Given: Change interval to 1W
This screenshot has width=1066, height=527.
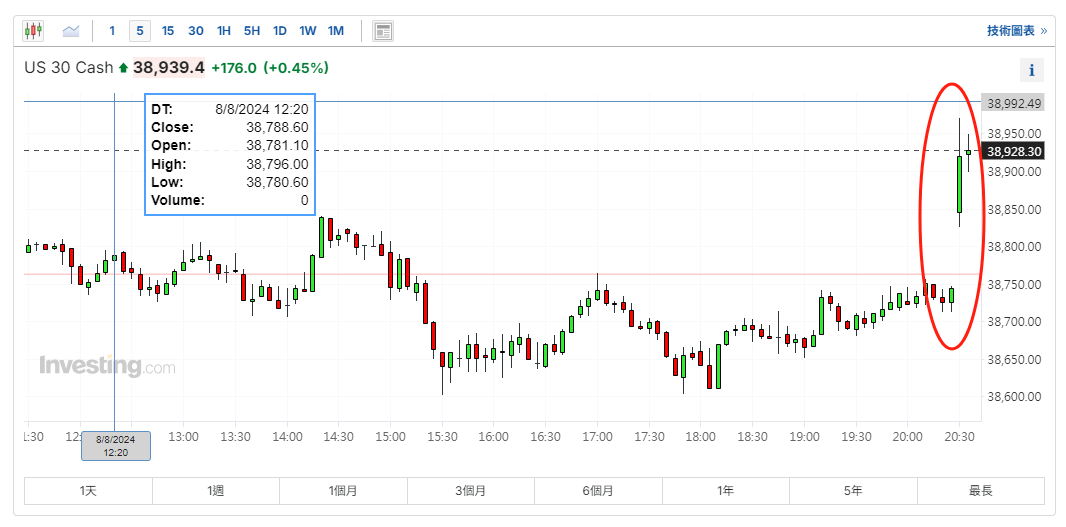Looking at the screenshot, I should coord(308,31).
